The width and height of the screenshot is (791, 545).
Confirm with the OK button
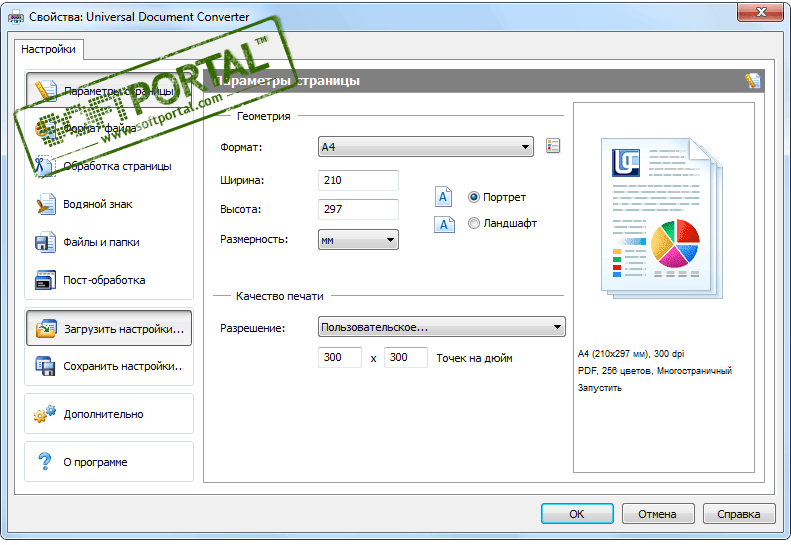(x=577, y=514)
